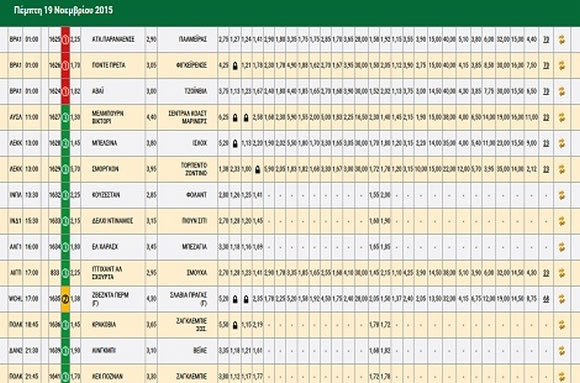Select home odds 1,30 for ΜΕΛΜΠΟΥΡΝ ΒΙΚΤΟΡΙ
The height and width of the screenshot is (383, 580).
75,117
